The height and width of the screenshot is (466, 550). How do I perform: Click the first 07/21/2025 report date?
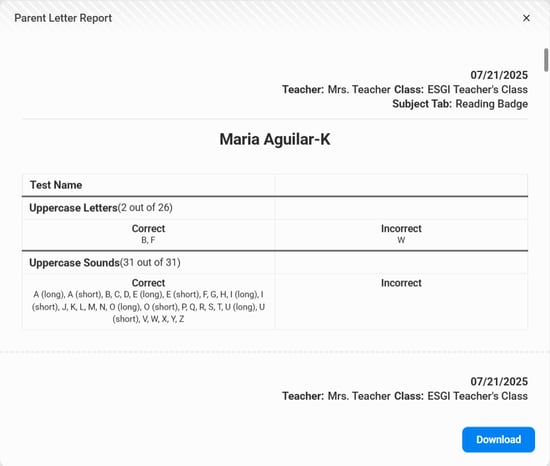[x=499, y=75]
